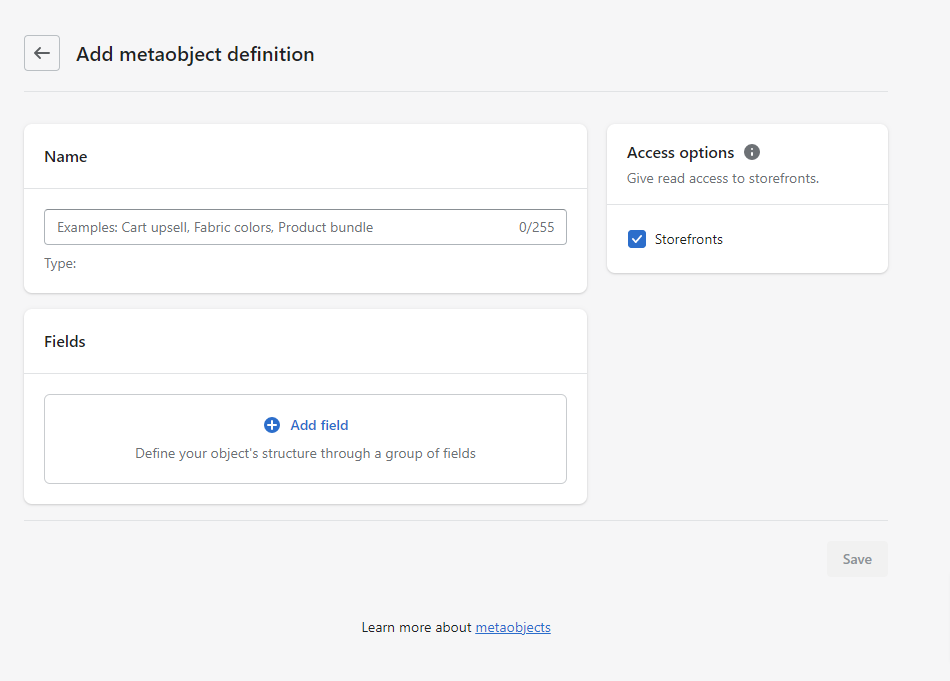950x681 pixels.
Task: Click the Save button
Action: [857, 559]
